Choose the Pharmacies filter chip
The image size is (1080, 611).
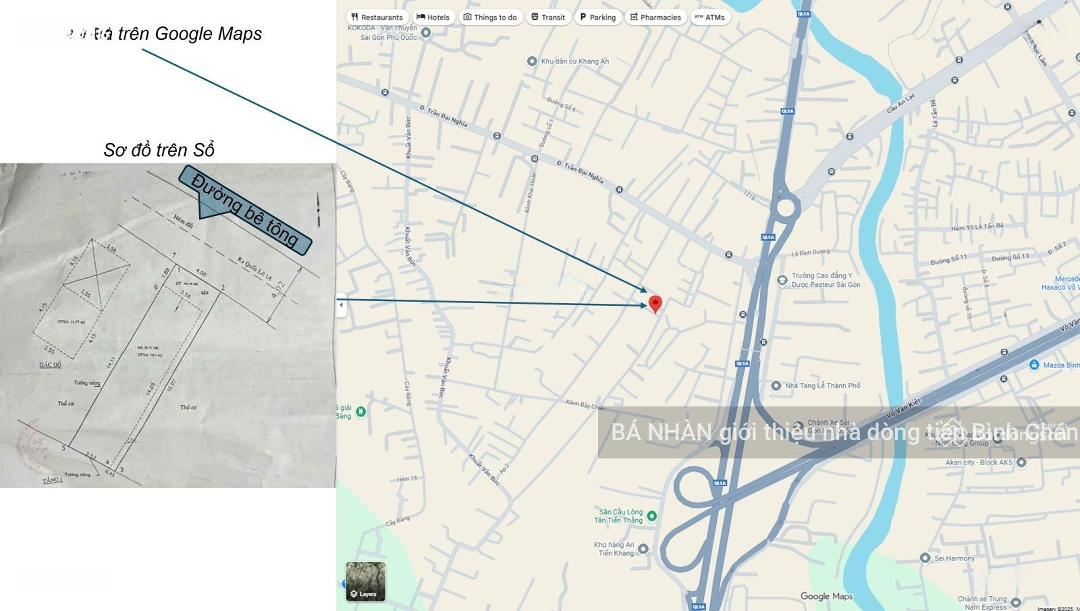coord(655,17)
